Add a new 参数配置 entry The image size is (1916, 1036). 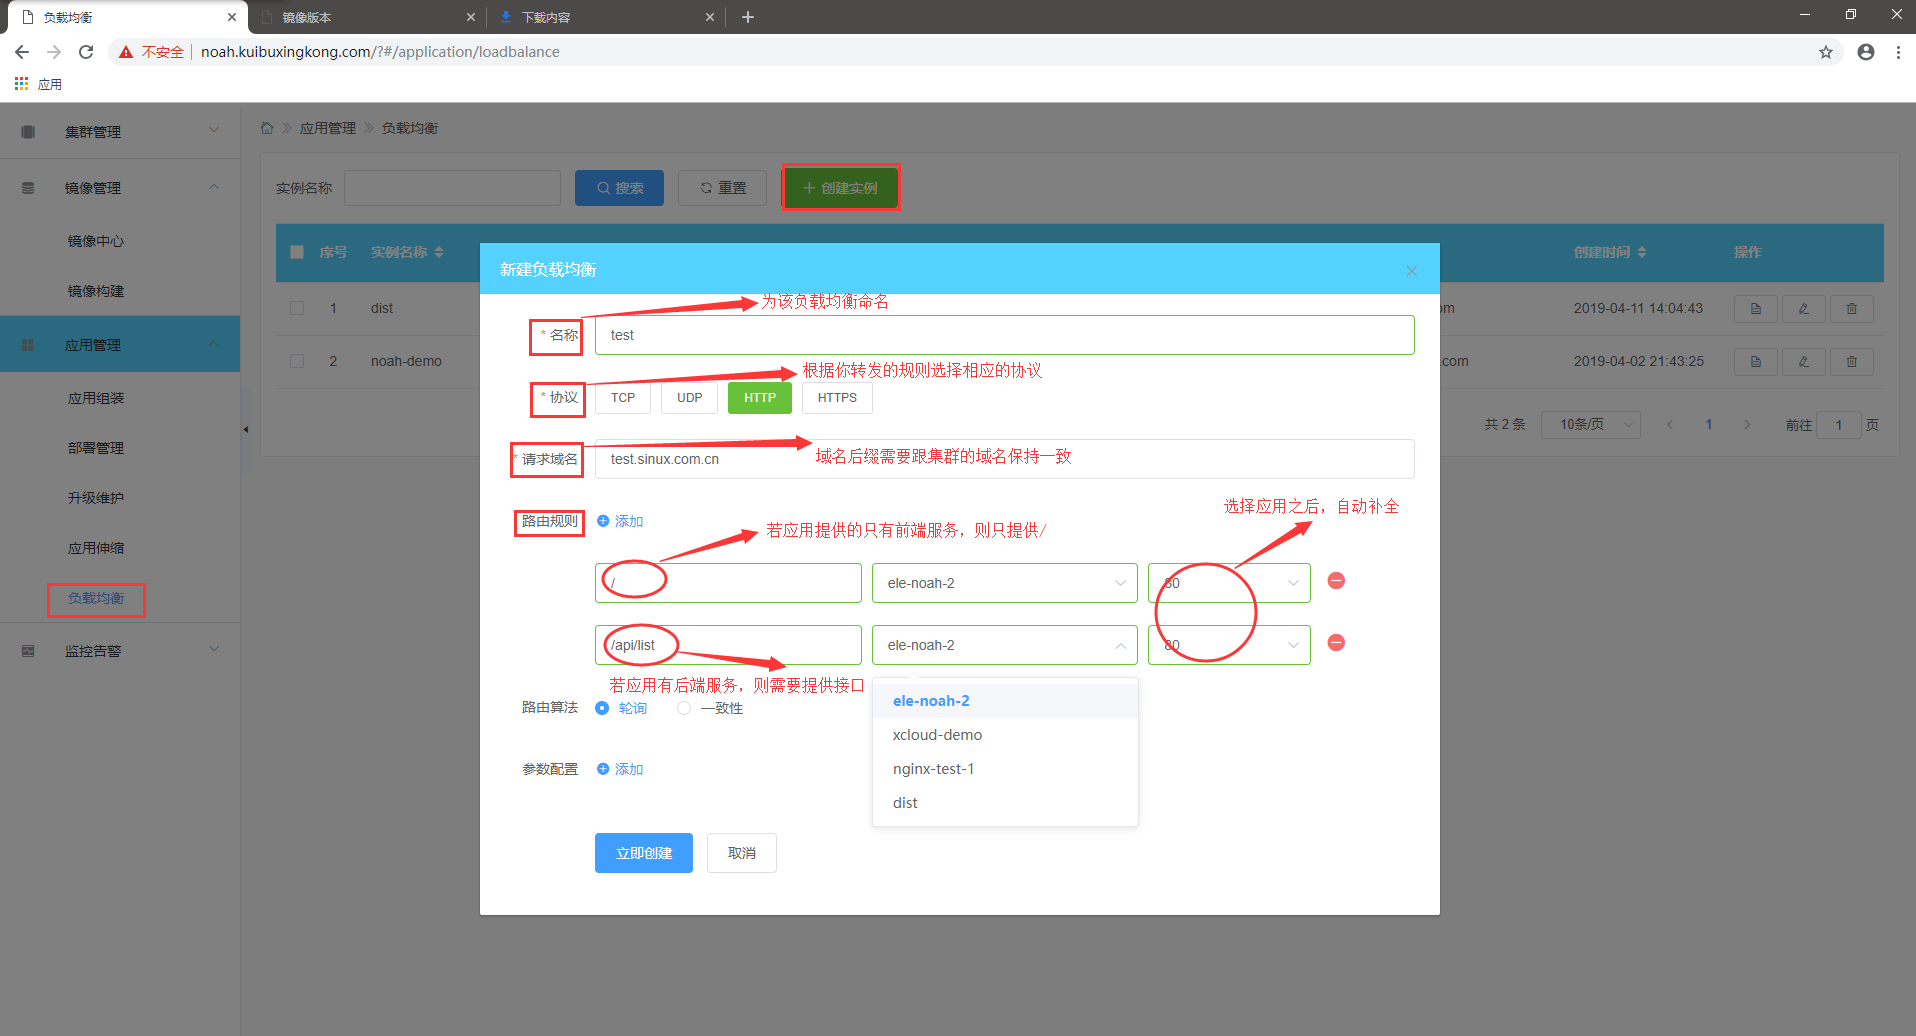(620, 769)
